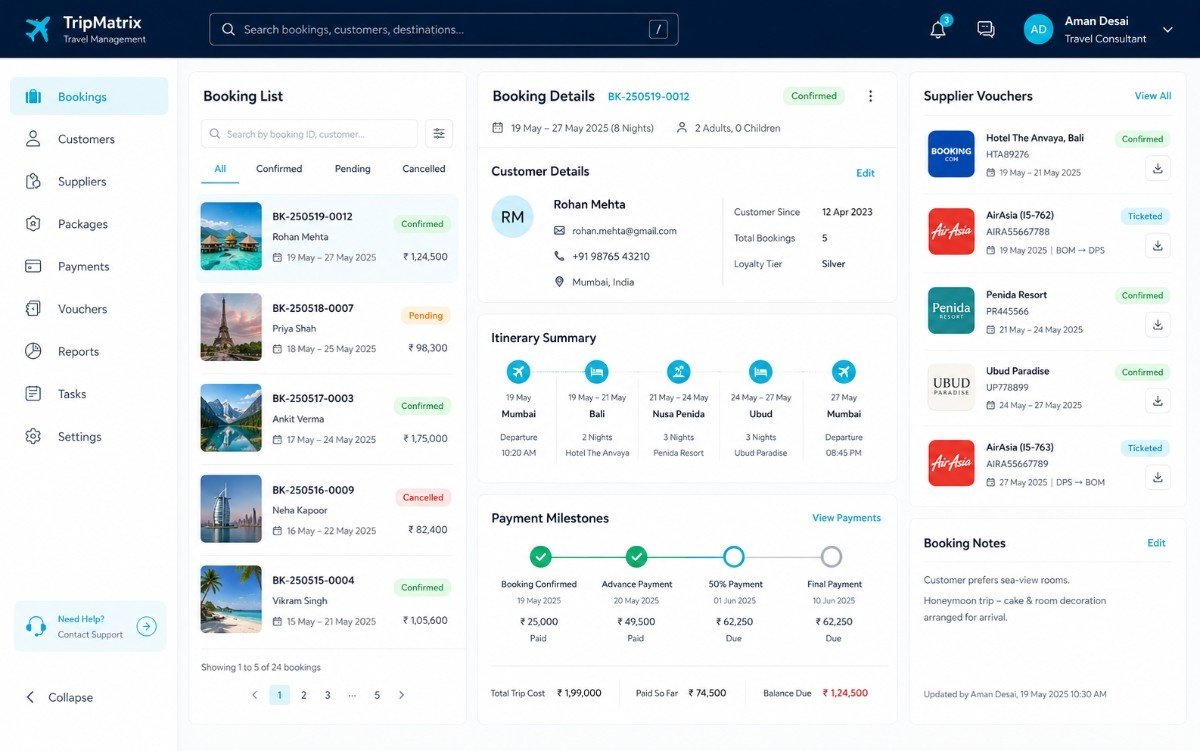Open Bookings in the sidebar
Image resolution: width=1200 pixels, height=751 pixels.
click(89, 97)
